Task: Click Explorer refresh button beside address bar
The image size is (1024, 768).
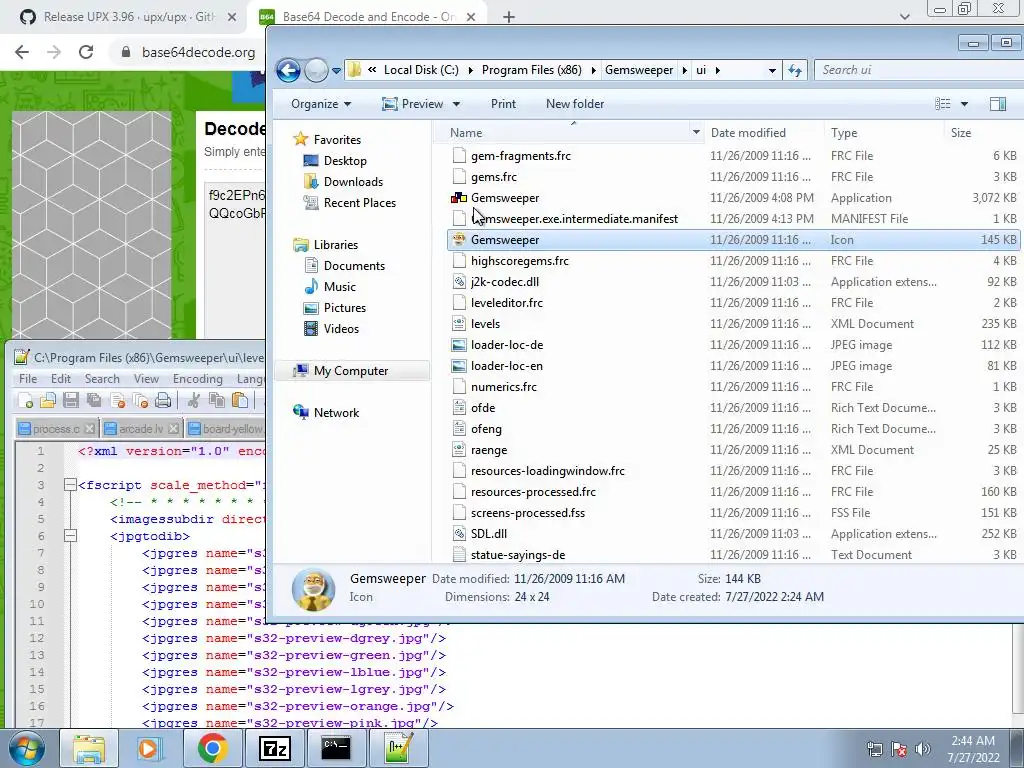Action: [x=795, y=70]
